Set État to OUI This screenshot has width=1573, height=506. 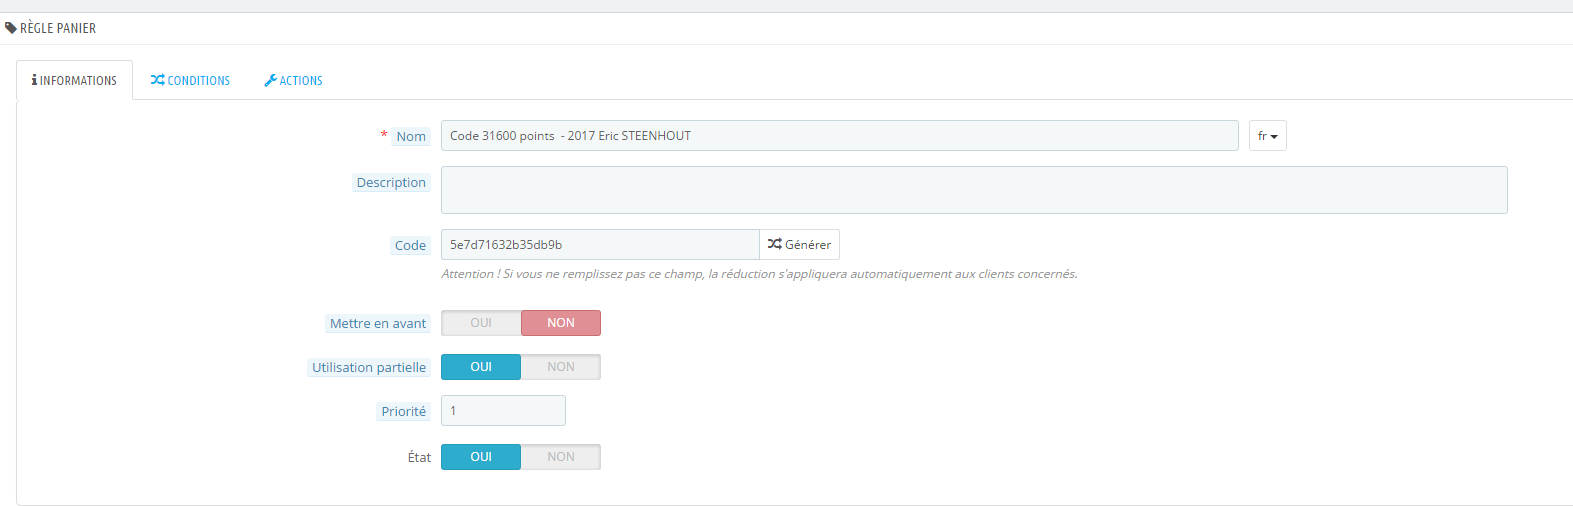click(x=481, y=457)
